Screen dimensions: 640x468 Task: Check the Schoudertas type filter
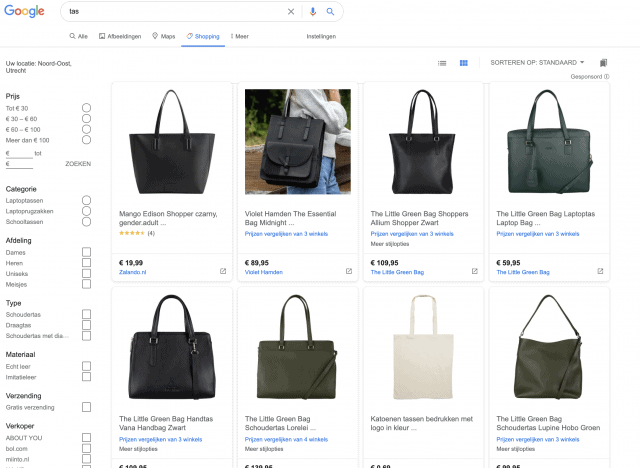click(86, 314)
